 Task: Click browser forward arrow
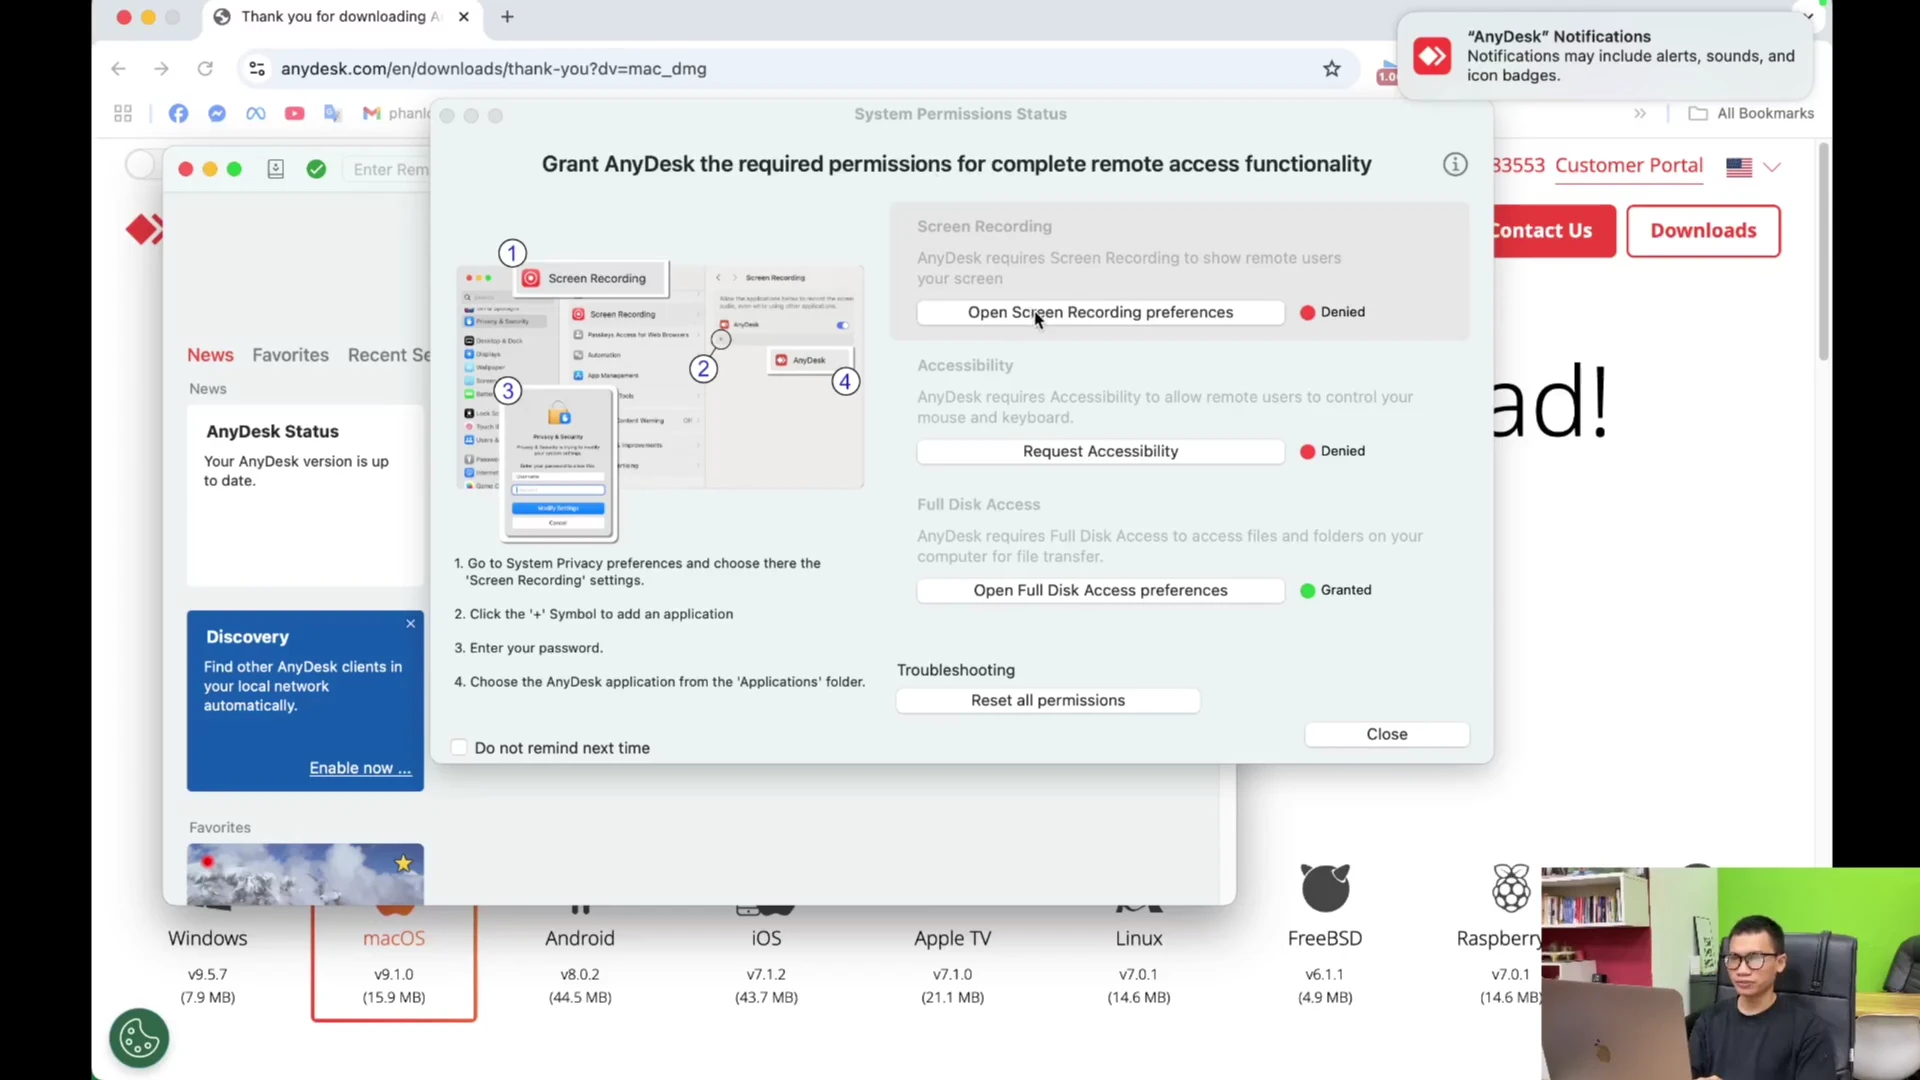click(161, 69)
